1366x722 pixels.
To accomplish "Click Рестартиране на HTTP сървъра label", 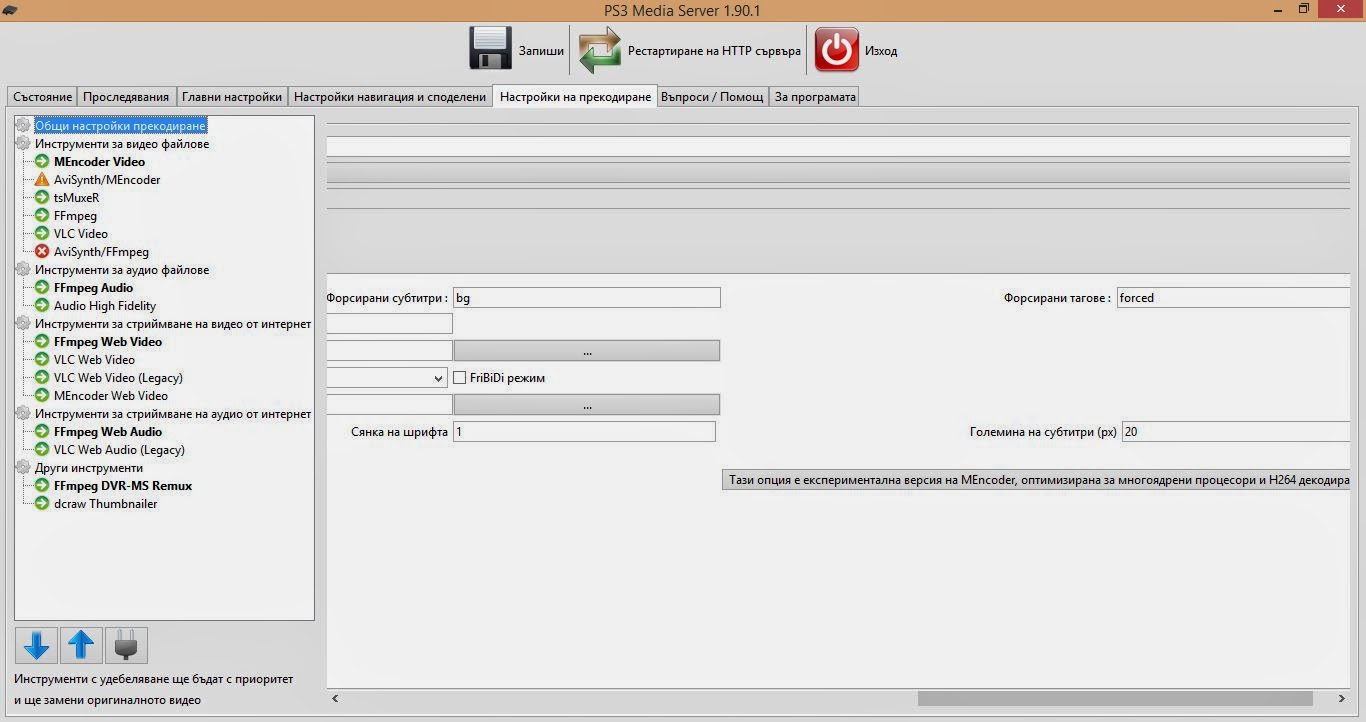I will point(714,51).
